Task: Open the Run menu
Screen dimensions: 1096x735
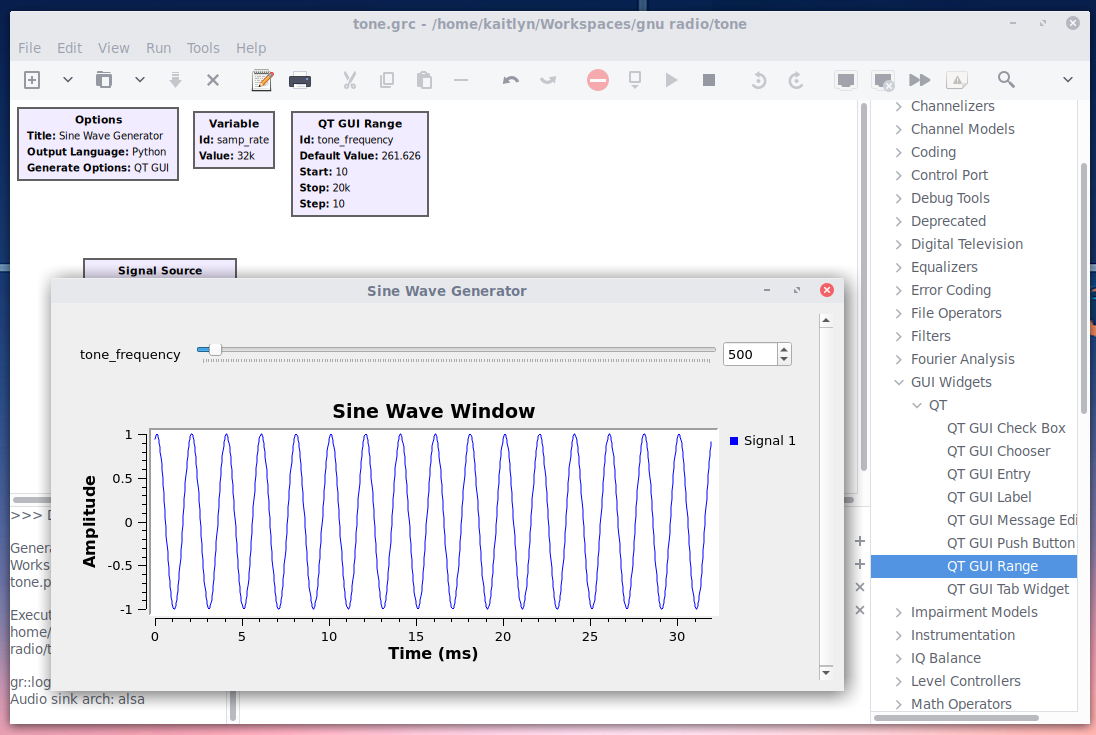Action: coord(158,47)
